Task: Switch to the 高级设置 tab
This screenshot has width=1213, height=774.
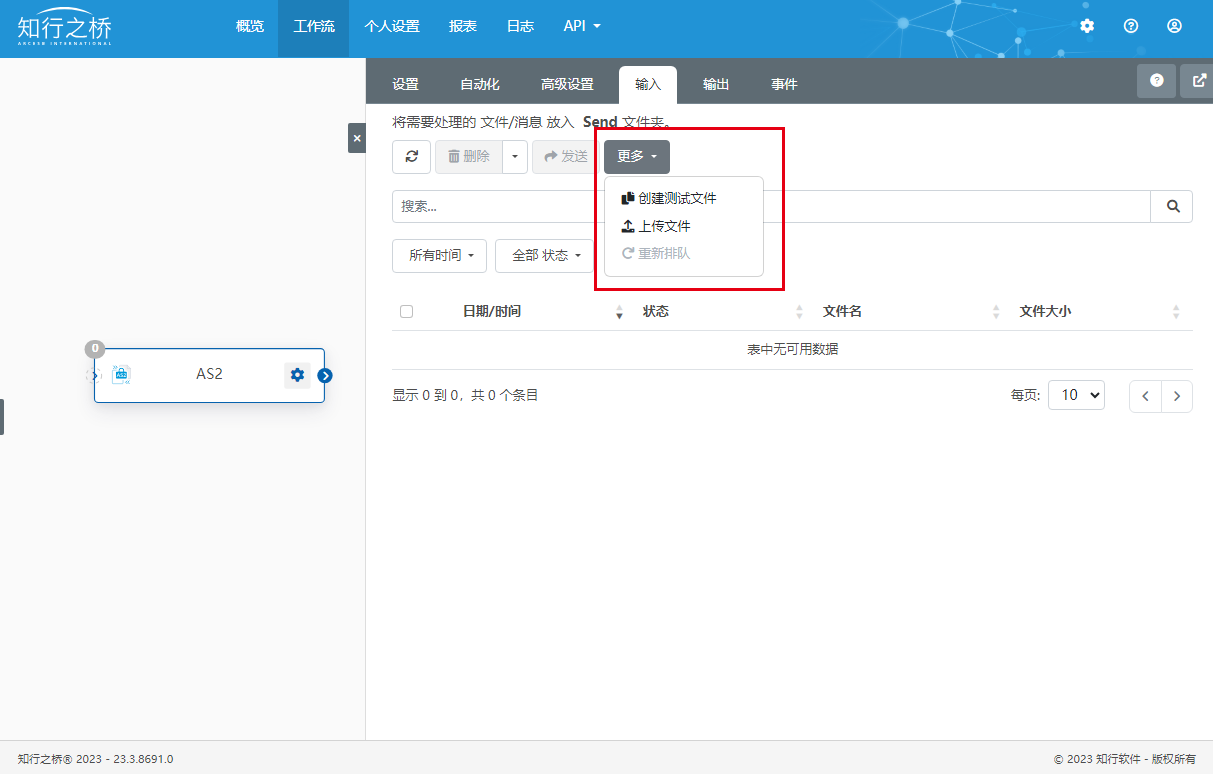Action: click(x=567, y=85)
